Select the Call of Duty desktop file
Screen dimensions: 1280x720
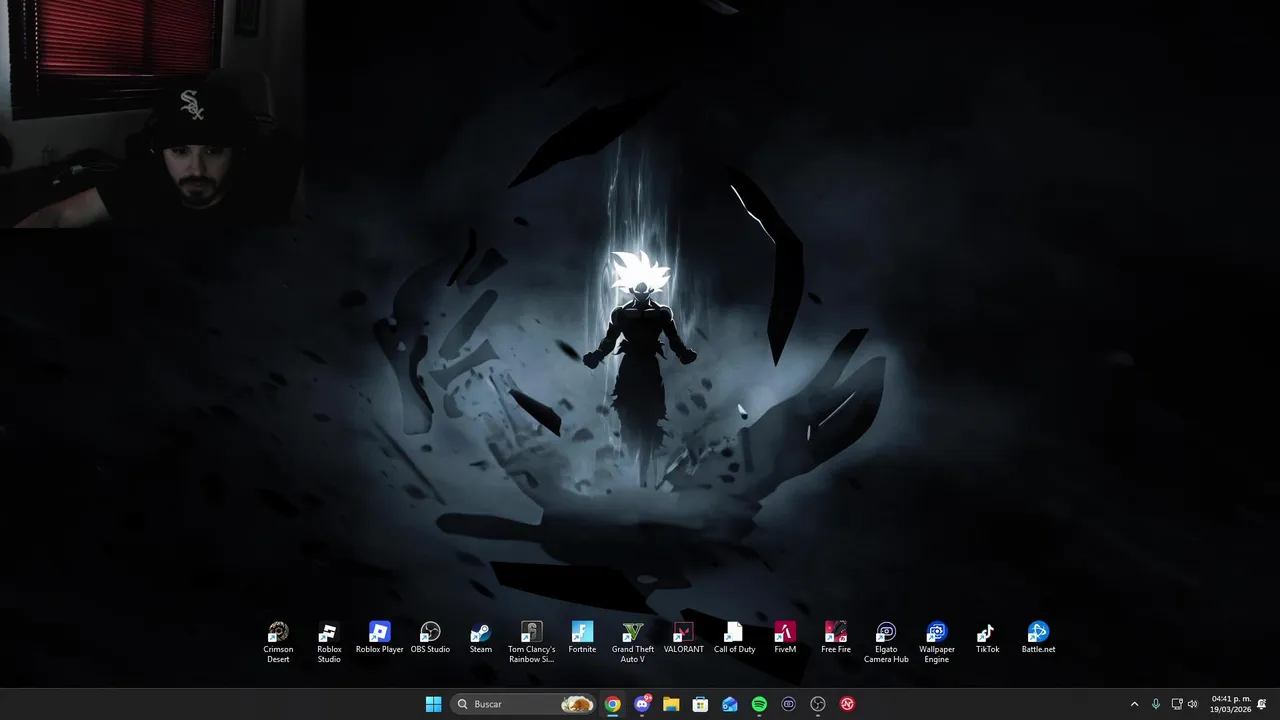(x=734, y=637)
